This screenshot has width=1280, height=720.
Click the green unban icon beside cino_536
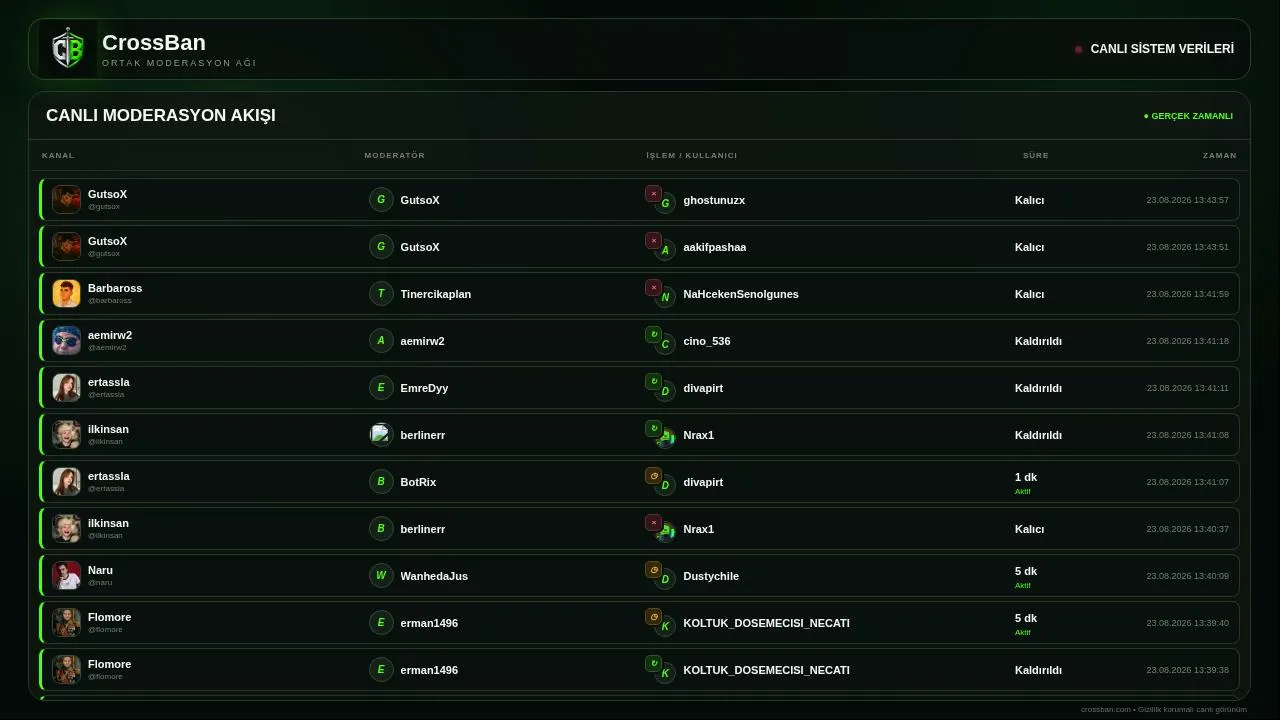coord(653,334)
